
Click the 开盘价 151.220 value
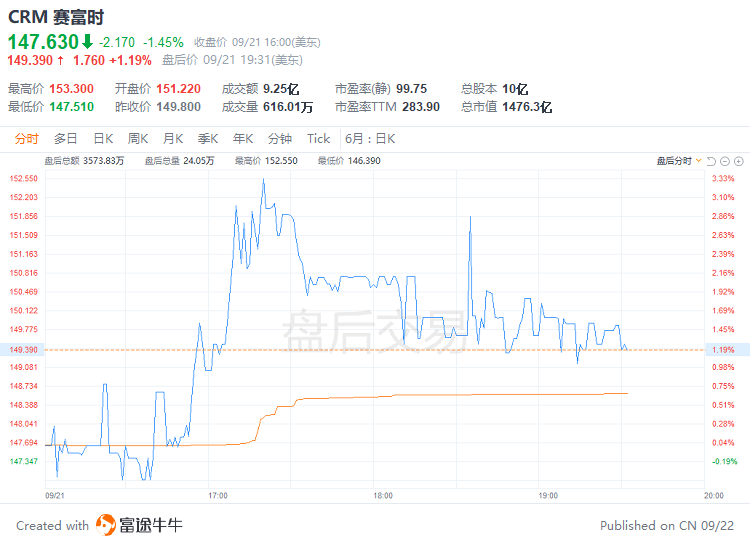[178, 88]
